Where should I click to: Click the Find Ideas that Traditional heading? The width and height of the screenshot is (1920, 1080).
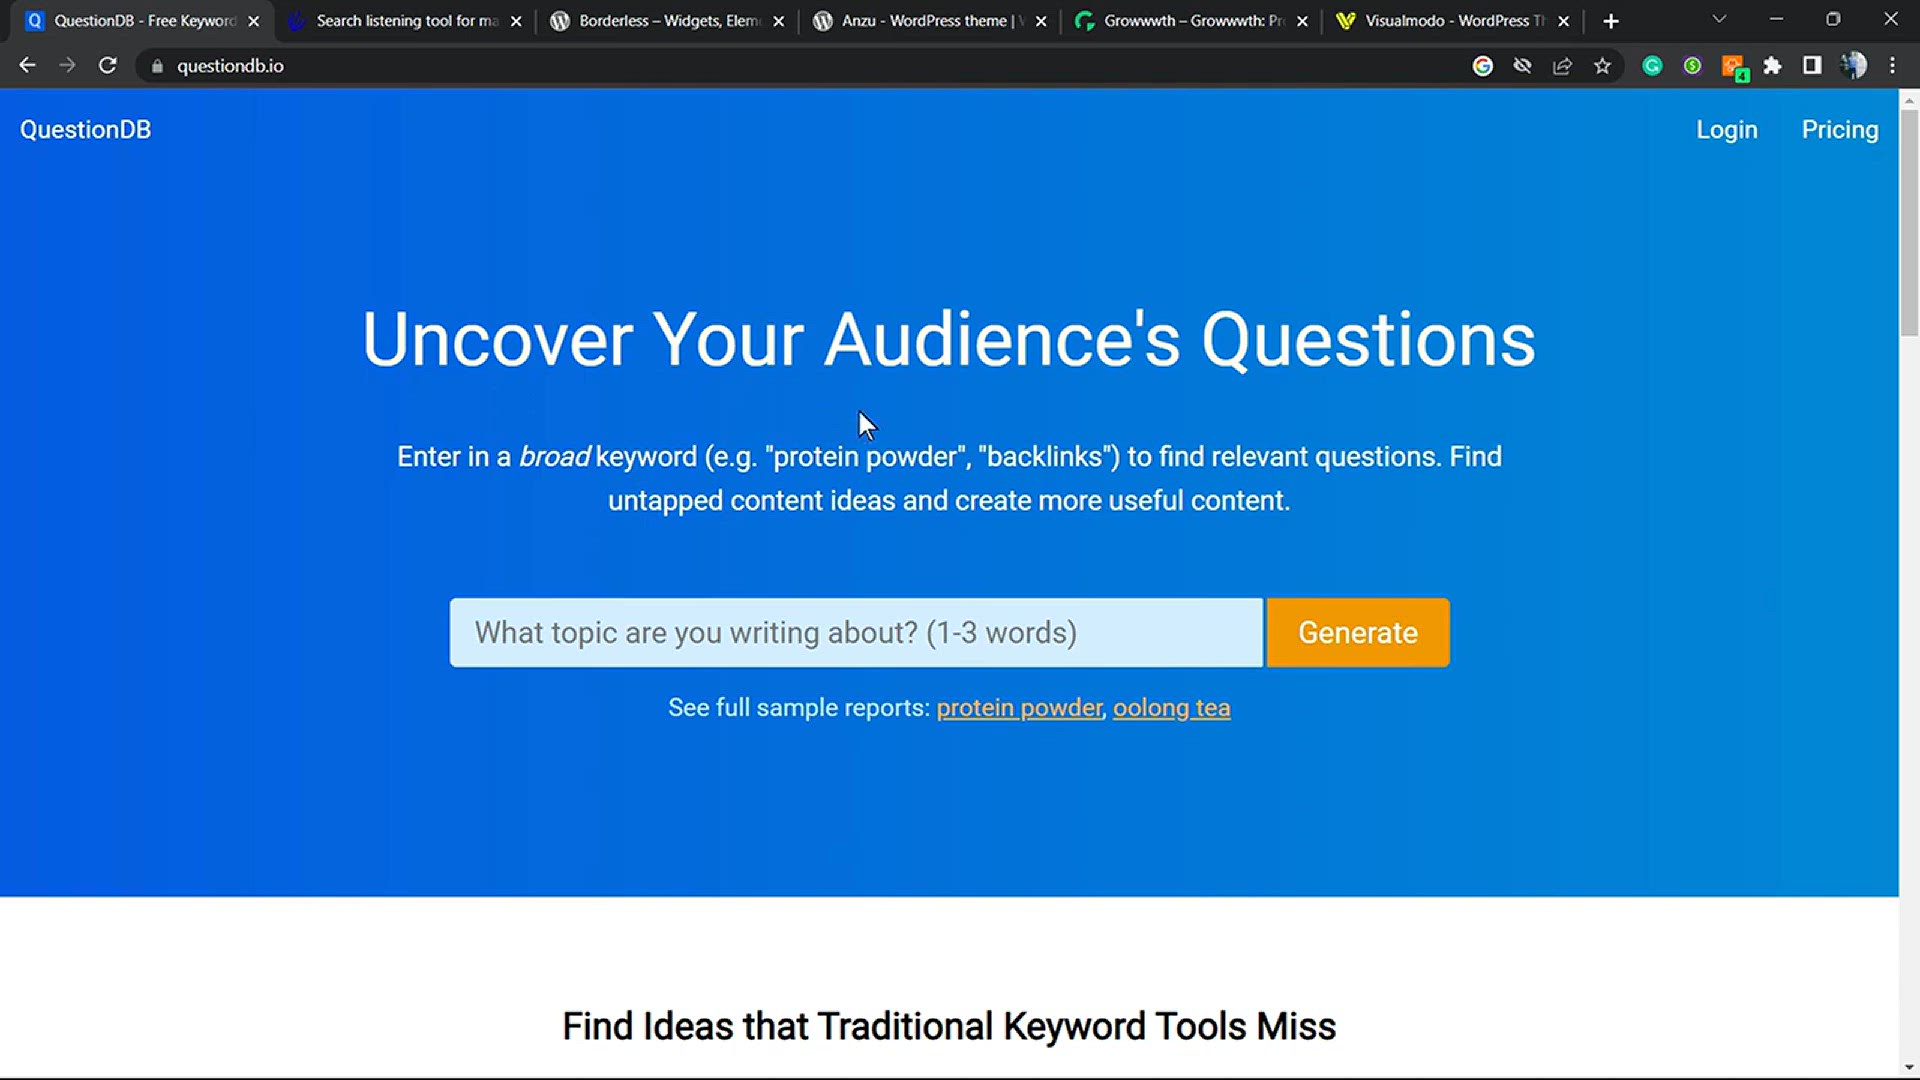949,1027
